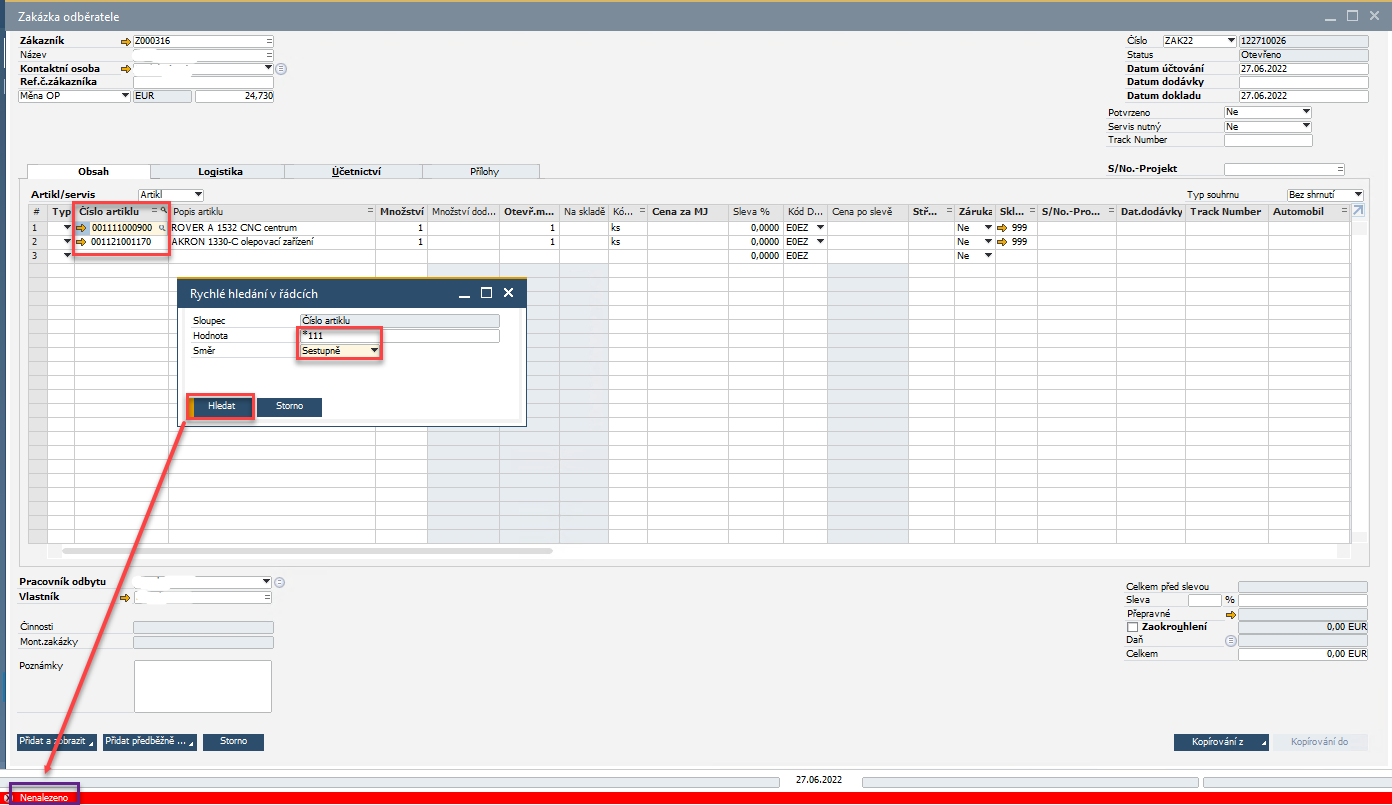
Task: Open the Artikl/servis dropdown
Action: (198, 194)
